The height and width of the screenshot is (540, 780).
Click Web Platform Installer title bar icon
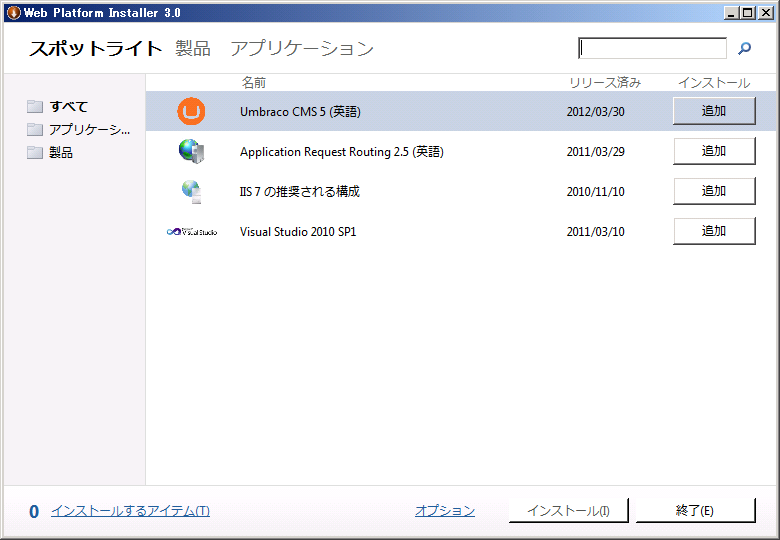13,13
